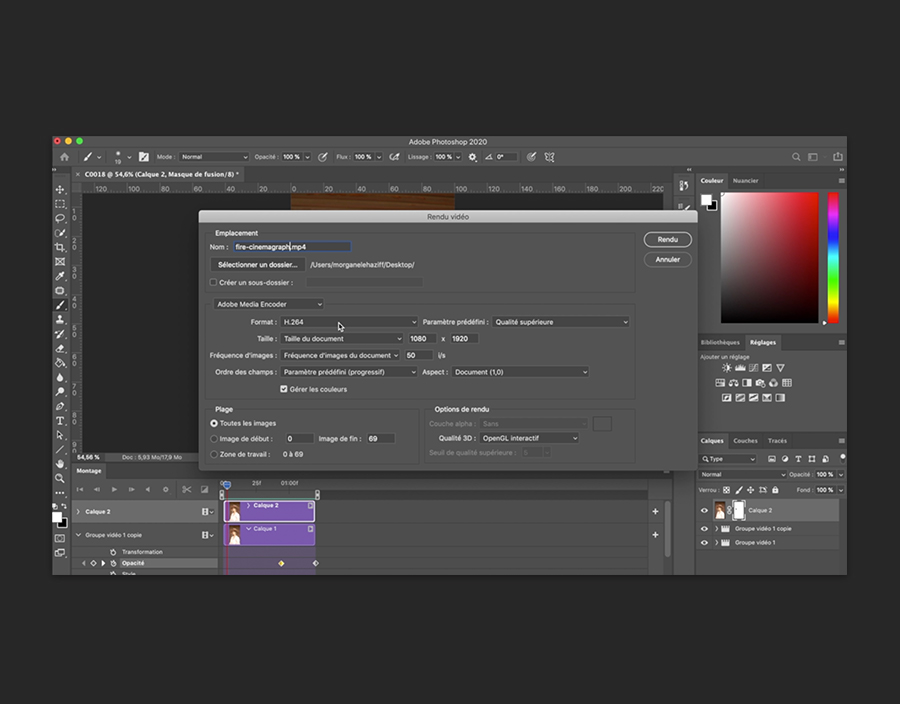
Task: Select the Montage panel tab
Action: click(89, 471)
